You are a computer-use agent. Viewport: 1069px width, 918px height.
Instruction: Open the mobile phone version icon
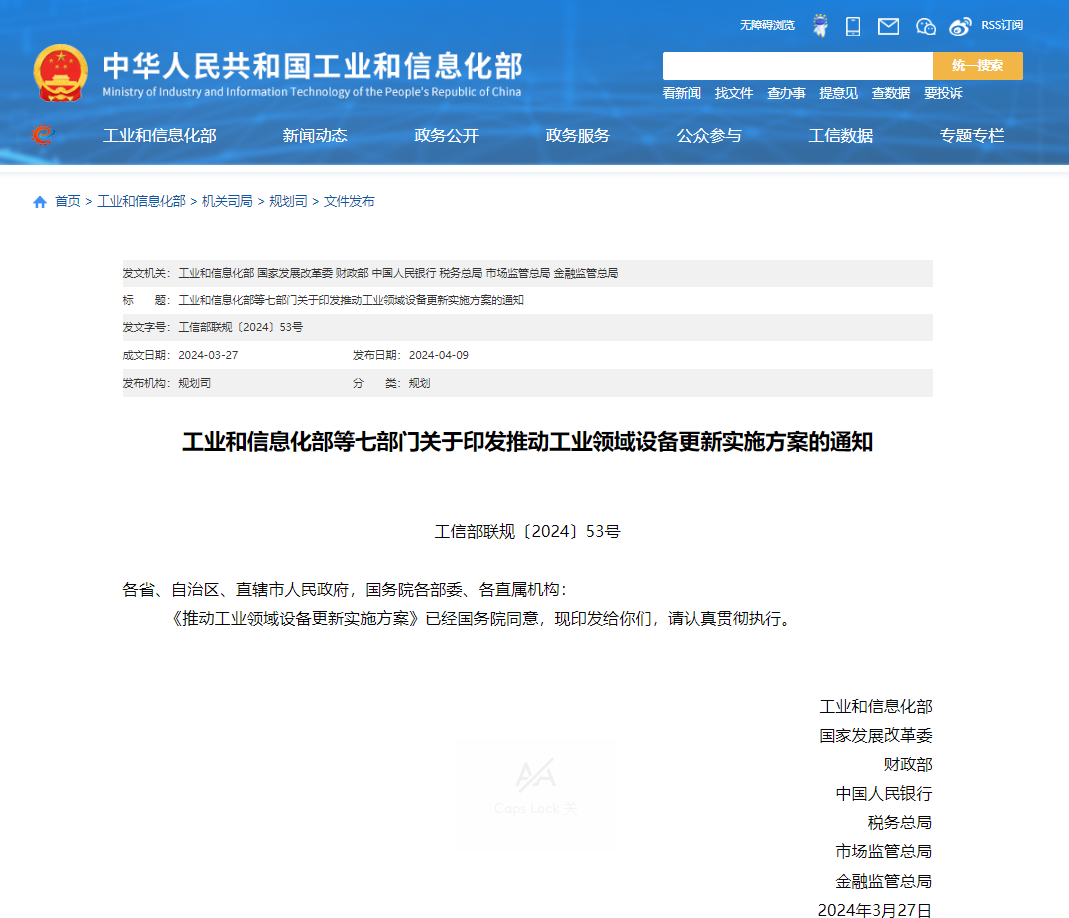coord(853,26)
